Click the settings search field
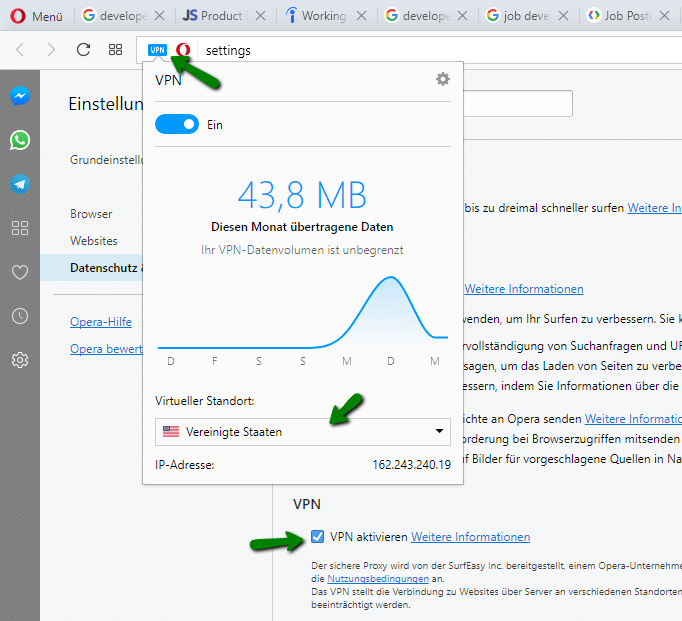 click(518, 104)
